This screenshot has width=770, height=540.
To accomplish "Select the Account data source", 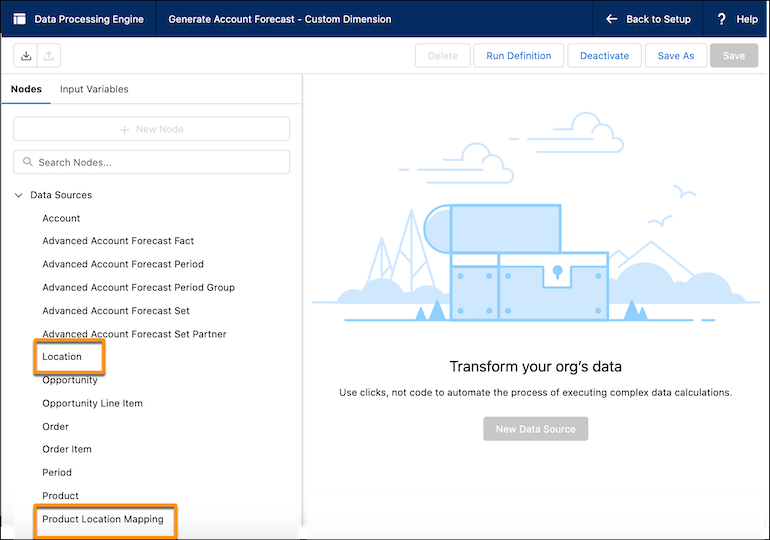I will pyautogui.click(x=61, y=218).
